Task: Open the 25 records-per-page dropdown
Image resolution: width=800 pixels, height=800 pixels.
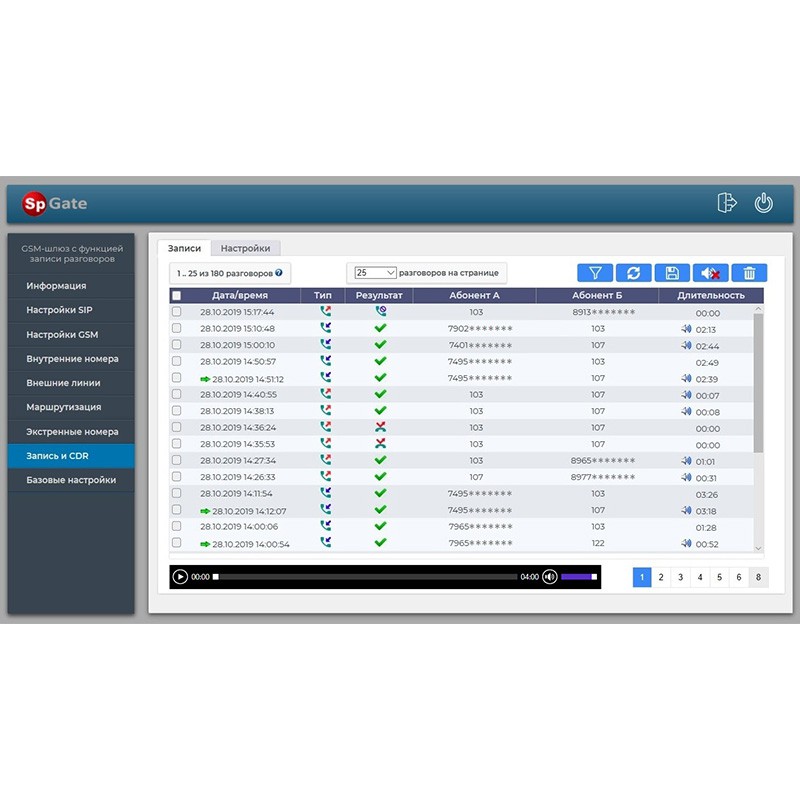Action: pos(376,272)
